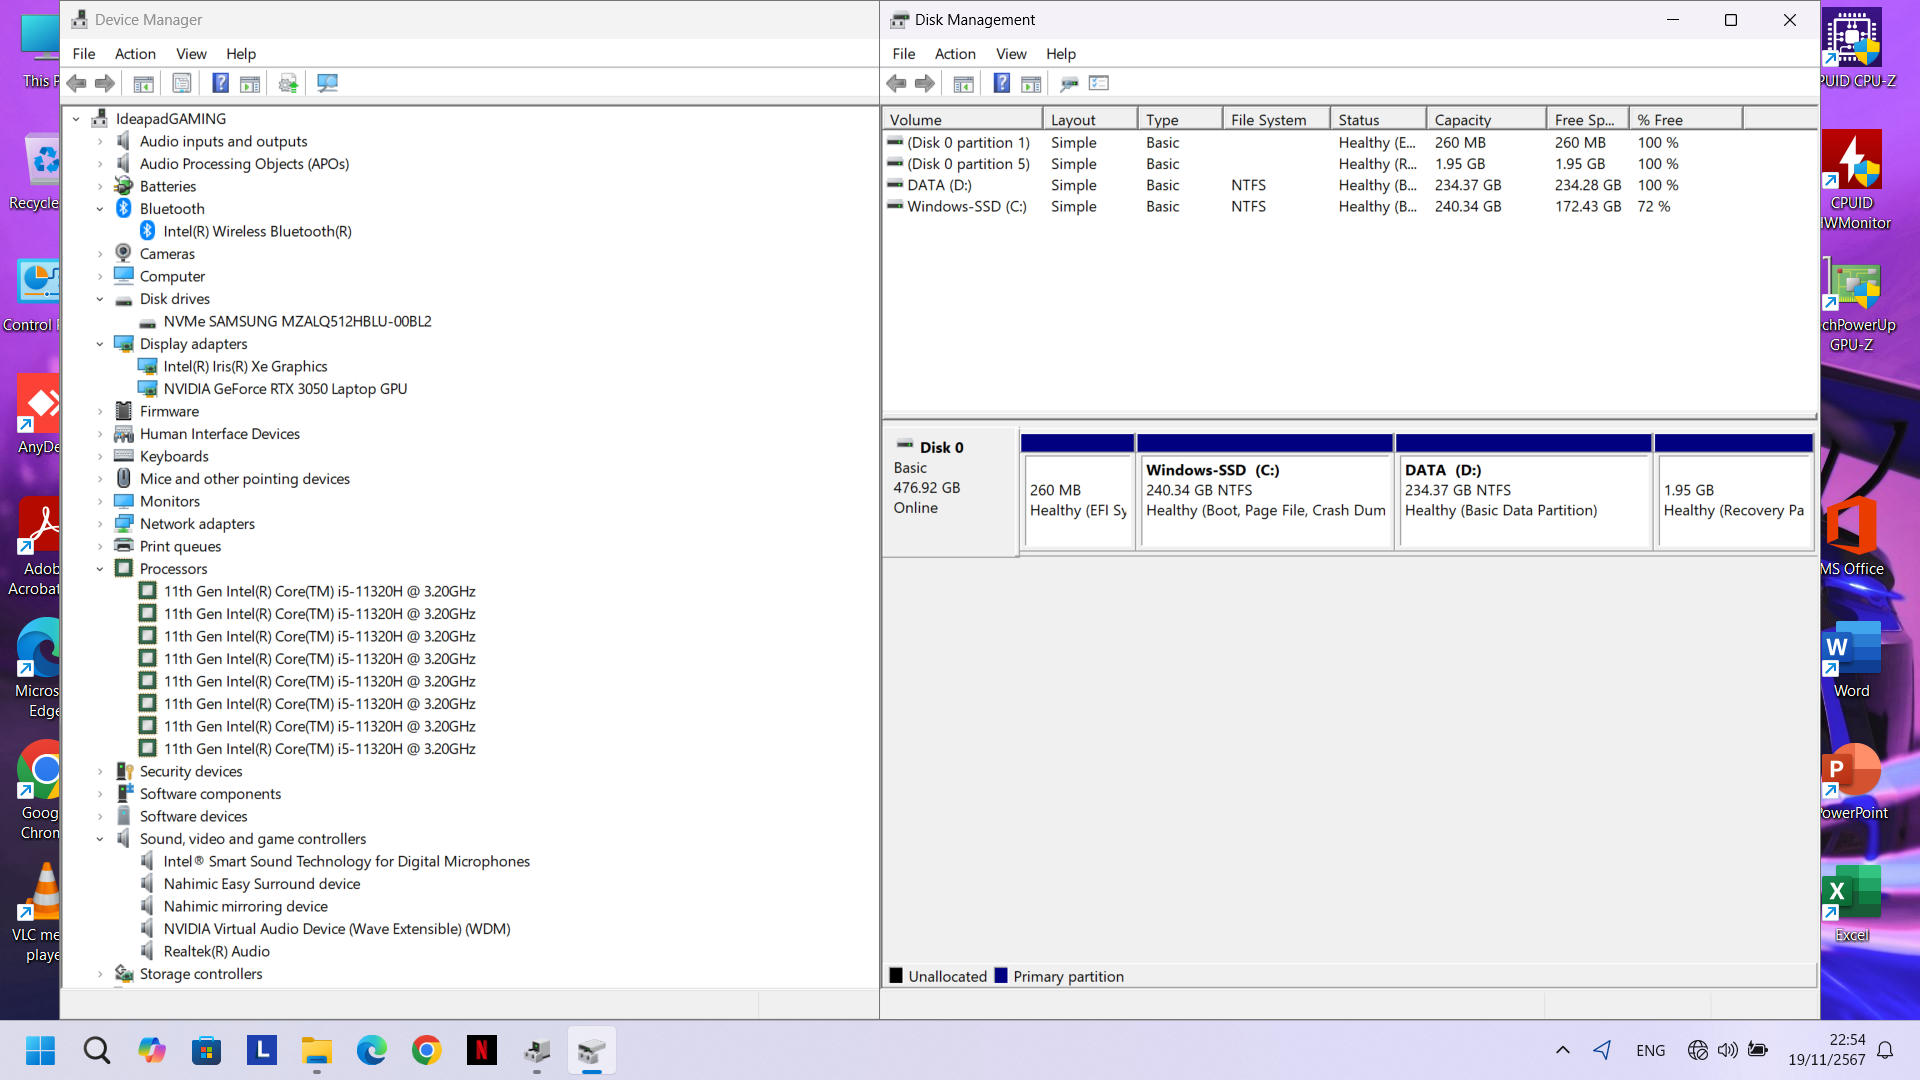This screenshot has width=1920, height=1080.
Task: Click Show/Hide Action Pane icon in Device Manager
Action: (x=250, y=83)
